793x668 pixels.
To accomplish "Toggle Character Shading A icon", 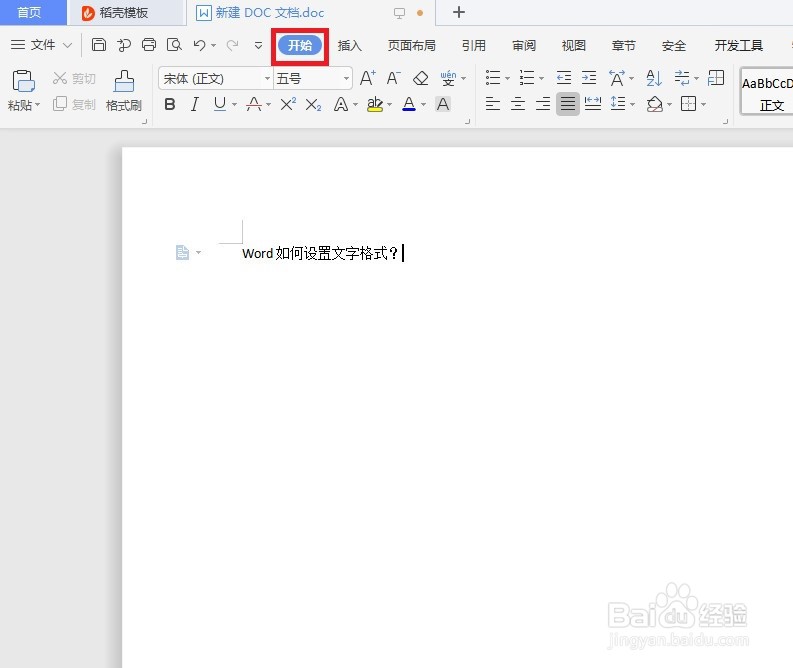I will click(443, 105).
